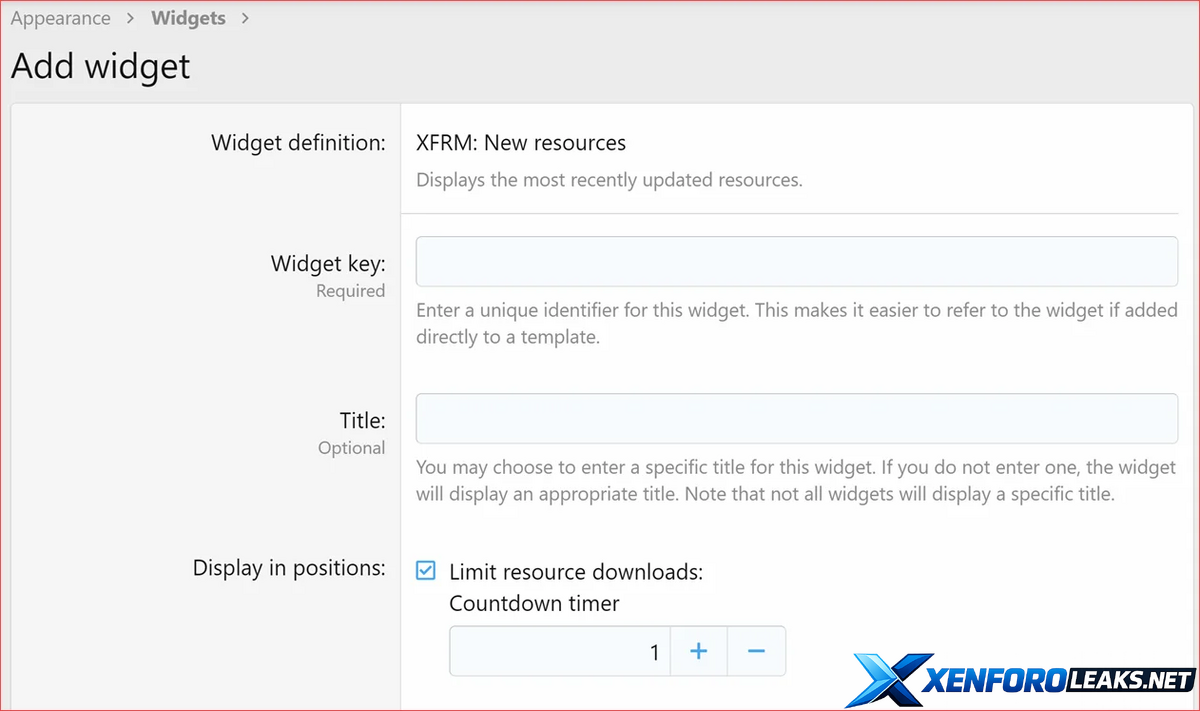Decrease countdown timer with minus button

pyautogui.click(x=756, y=652)
